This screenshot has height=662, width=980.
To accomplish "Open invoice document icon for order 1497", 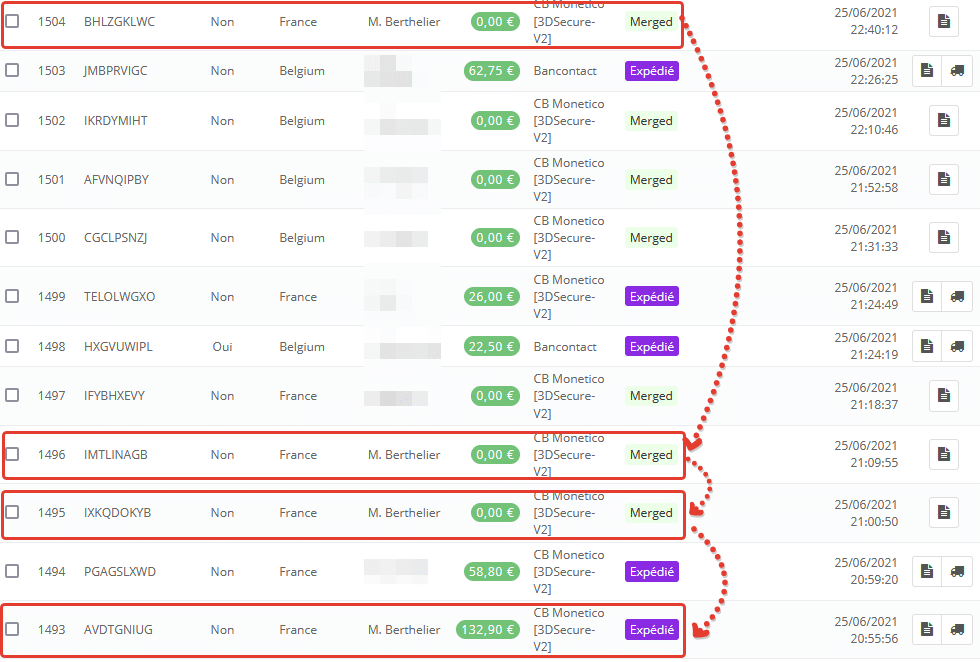I will (944, 396).
